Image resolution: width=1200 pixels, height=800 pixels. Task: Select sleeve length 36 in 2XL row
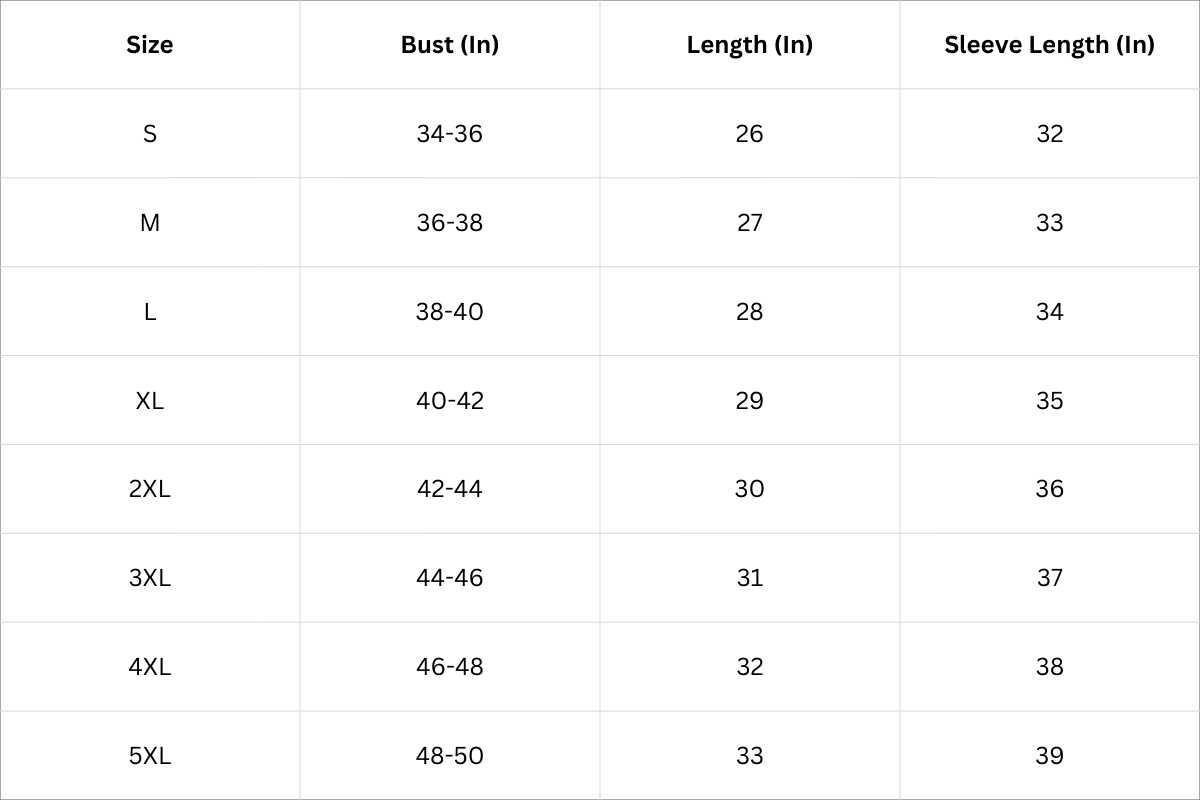point(1049,489)
